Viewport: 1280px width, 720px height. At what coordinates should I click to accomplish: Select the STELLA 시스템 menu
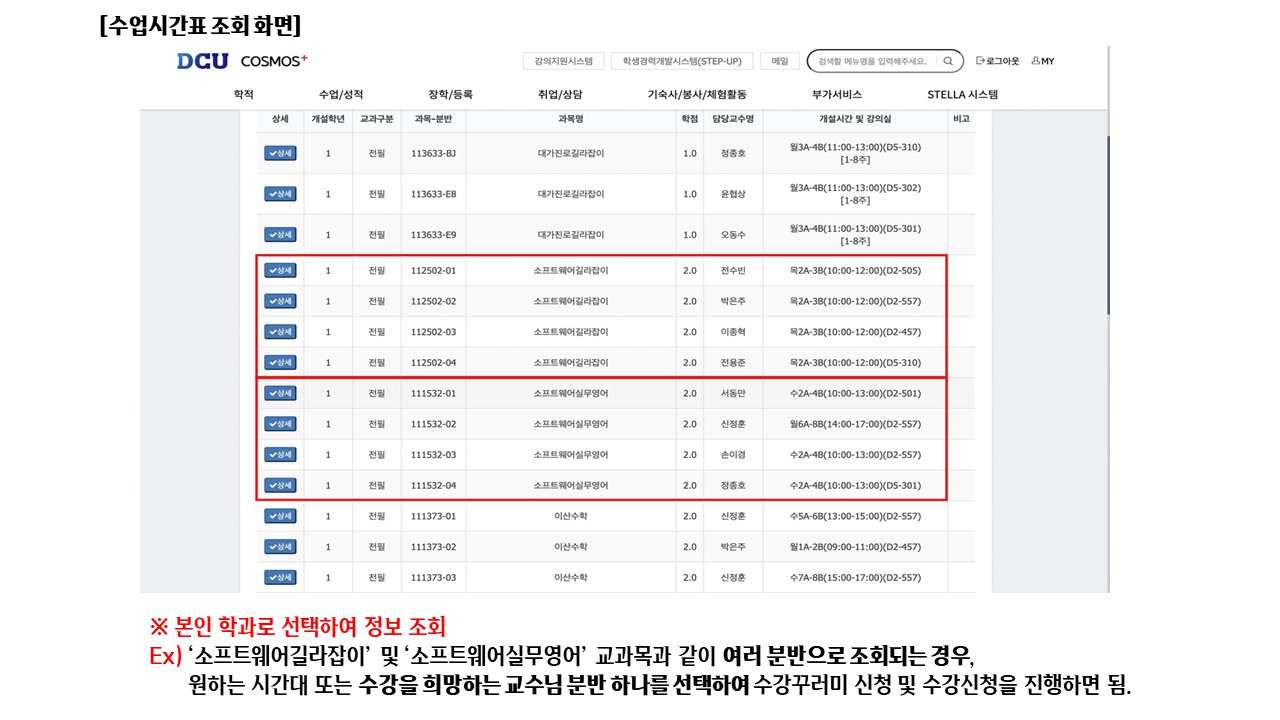click(965, 94)
